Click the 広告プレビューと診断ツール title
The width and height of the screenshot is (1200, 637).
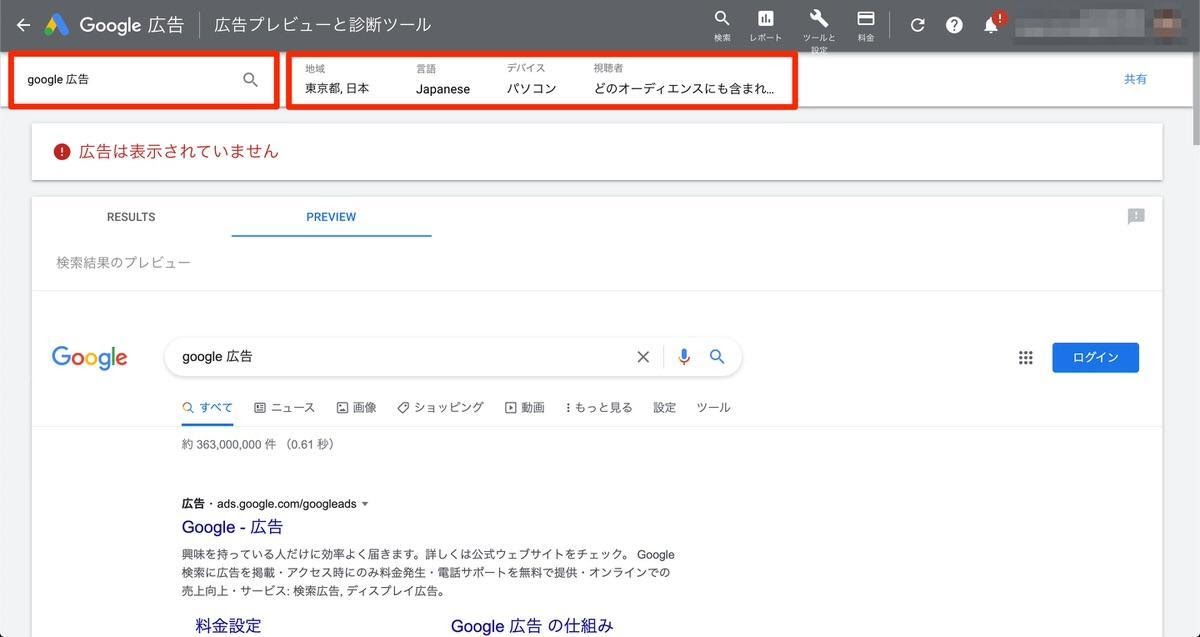click(323, 25)
